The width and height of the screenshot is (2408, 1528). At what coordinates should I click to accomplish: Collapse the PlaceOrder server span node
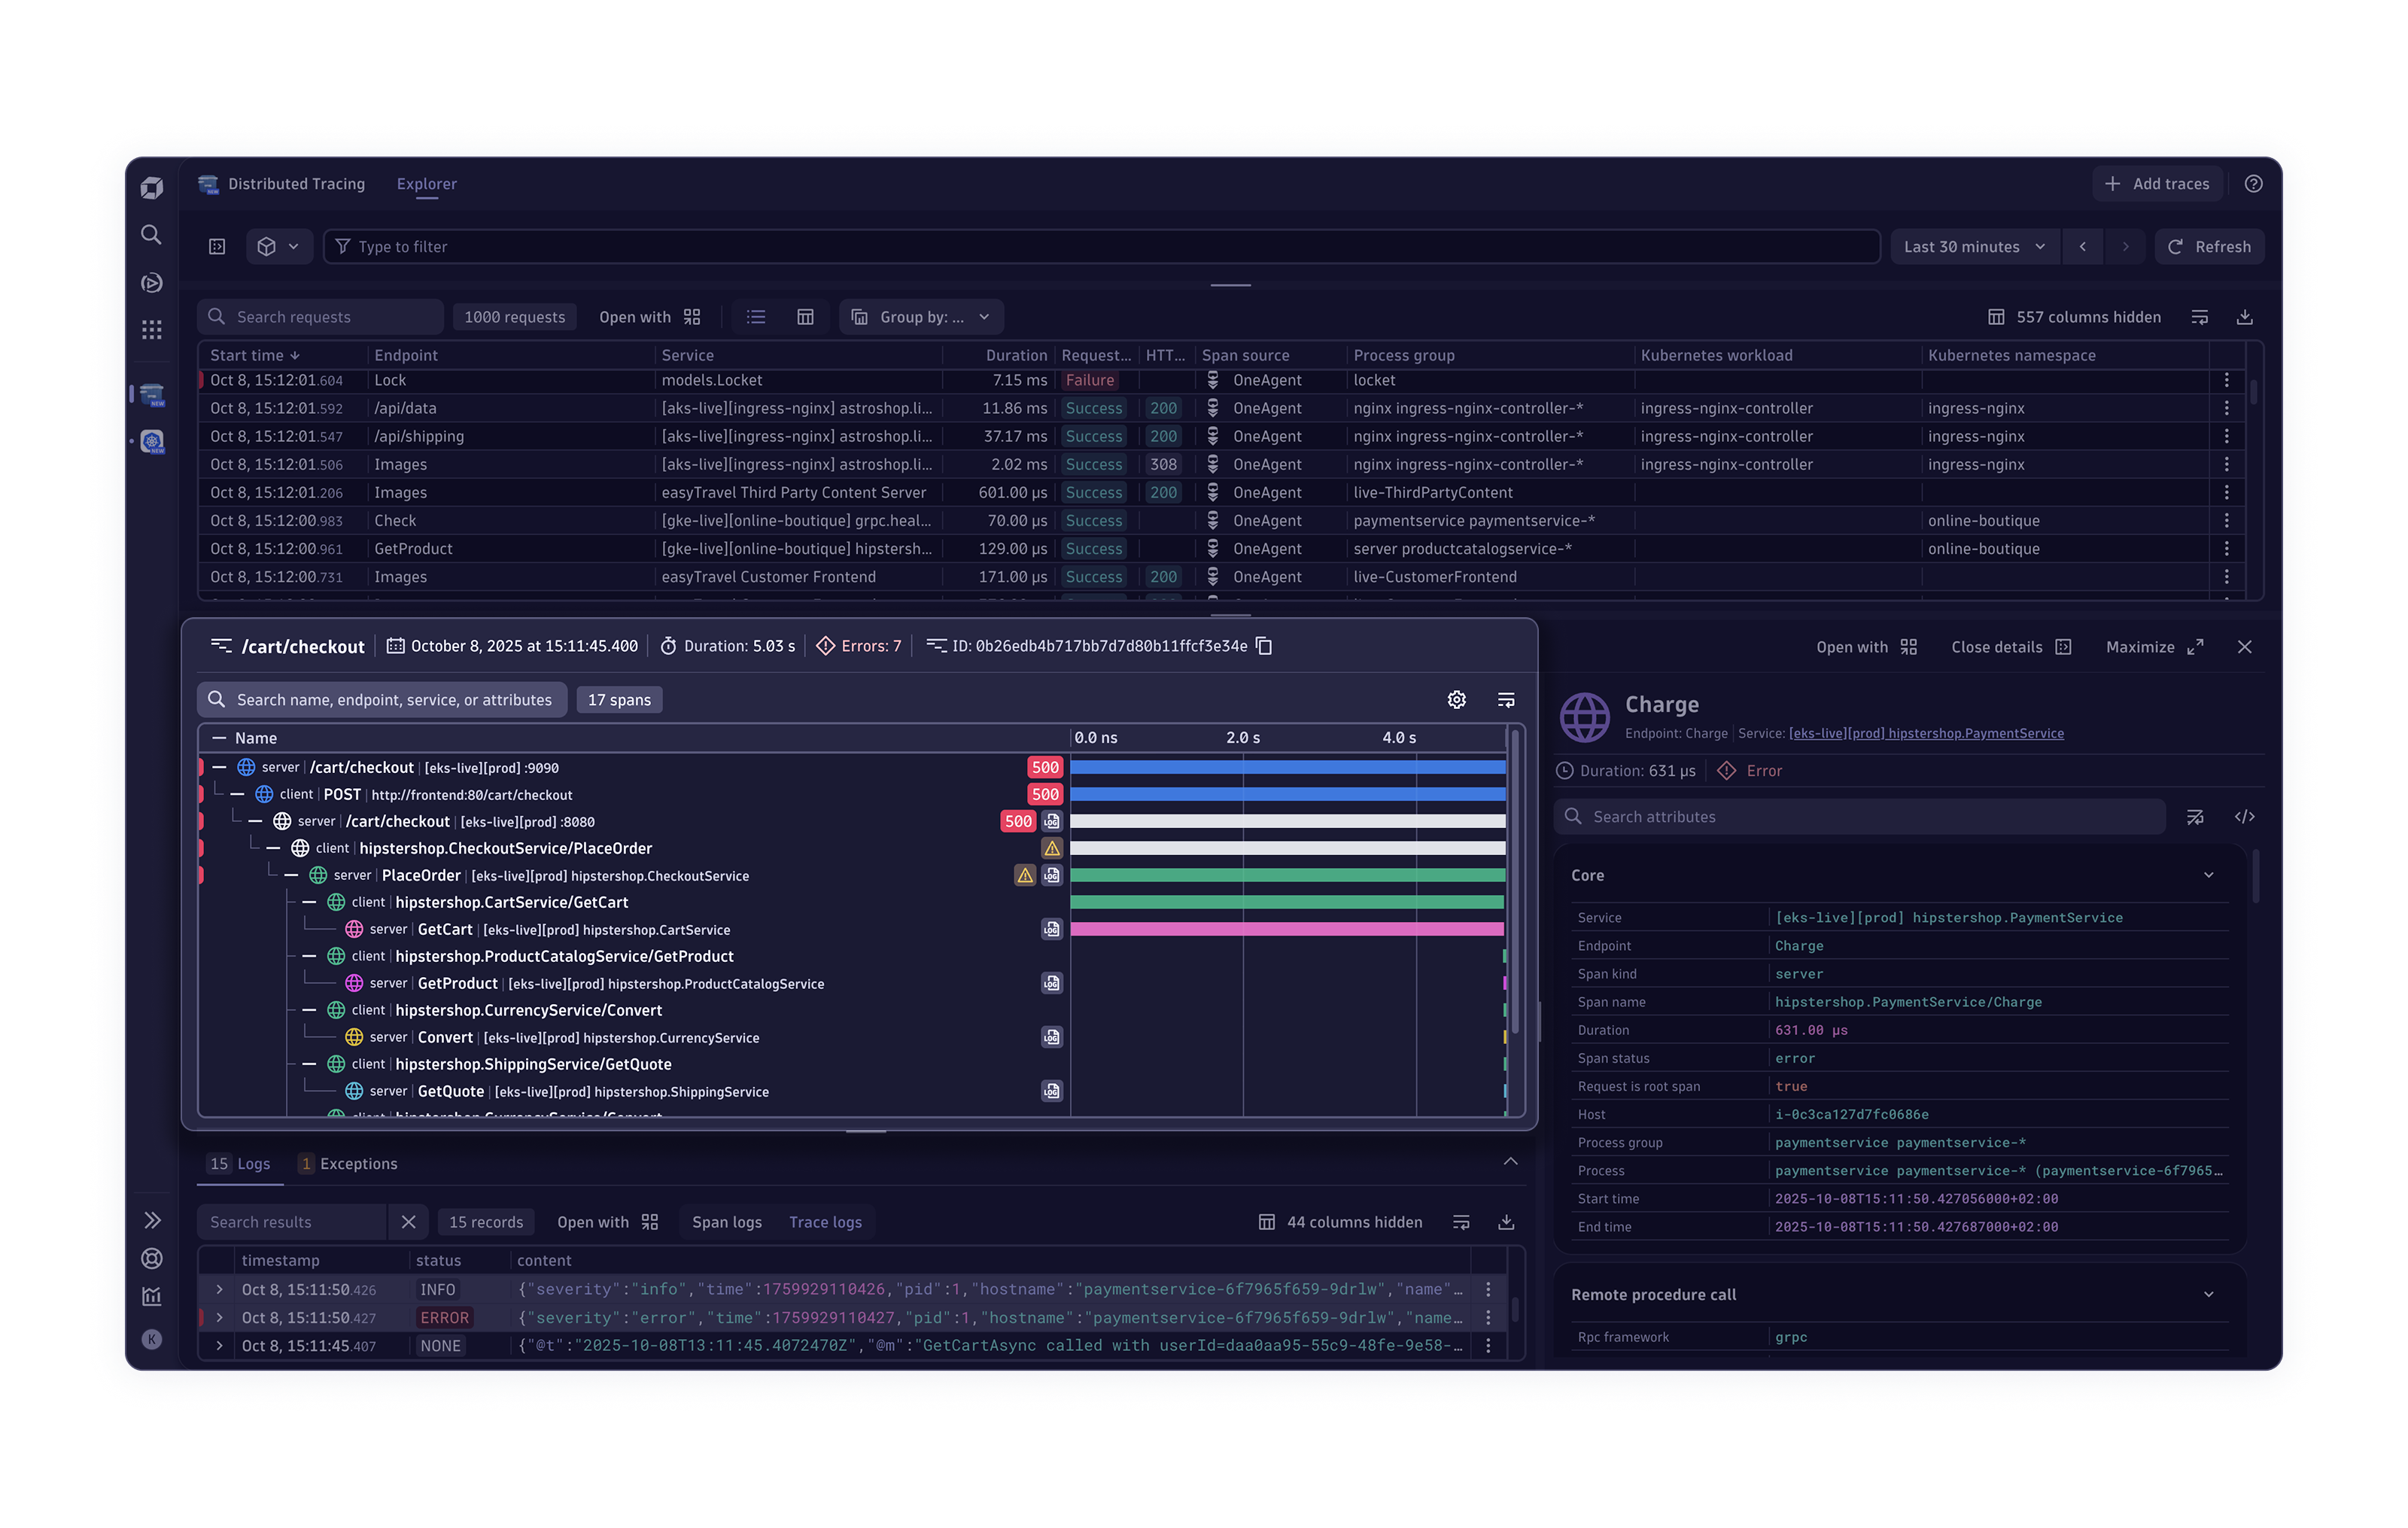coord(291,875)
